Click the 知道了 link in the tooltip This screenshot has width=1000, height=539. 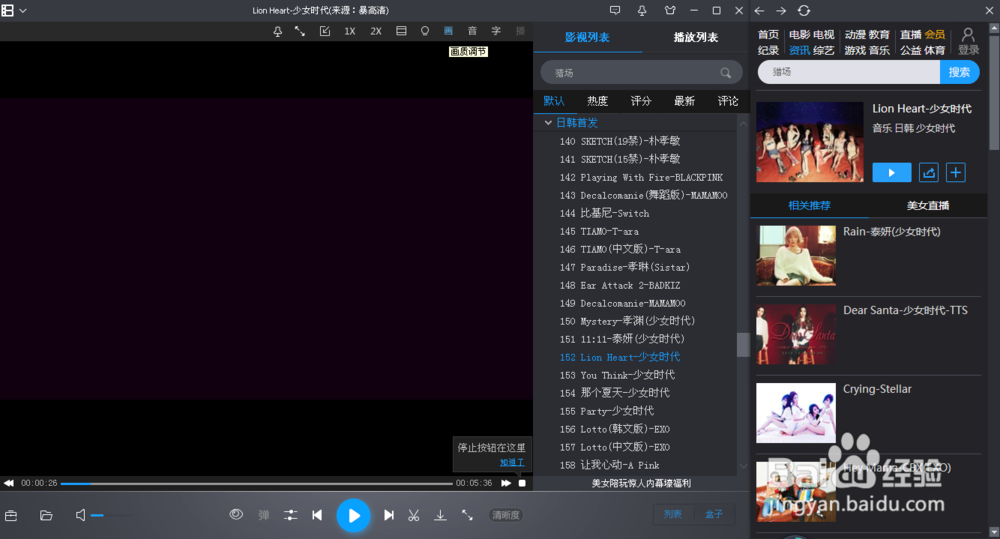click(x=511, y=462)
